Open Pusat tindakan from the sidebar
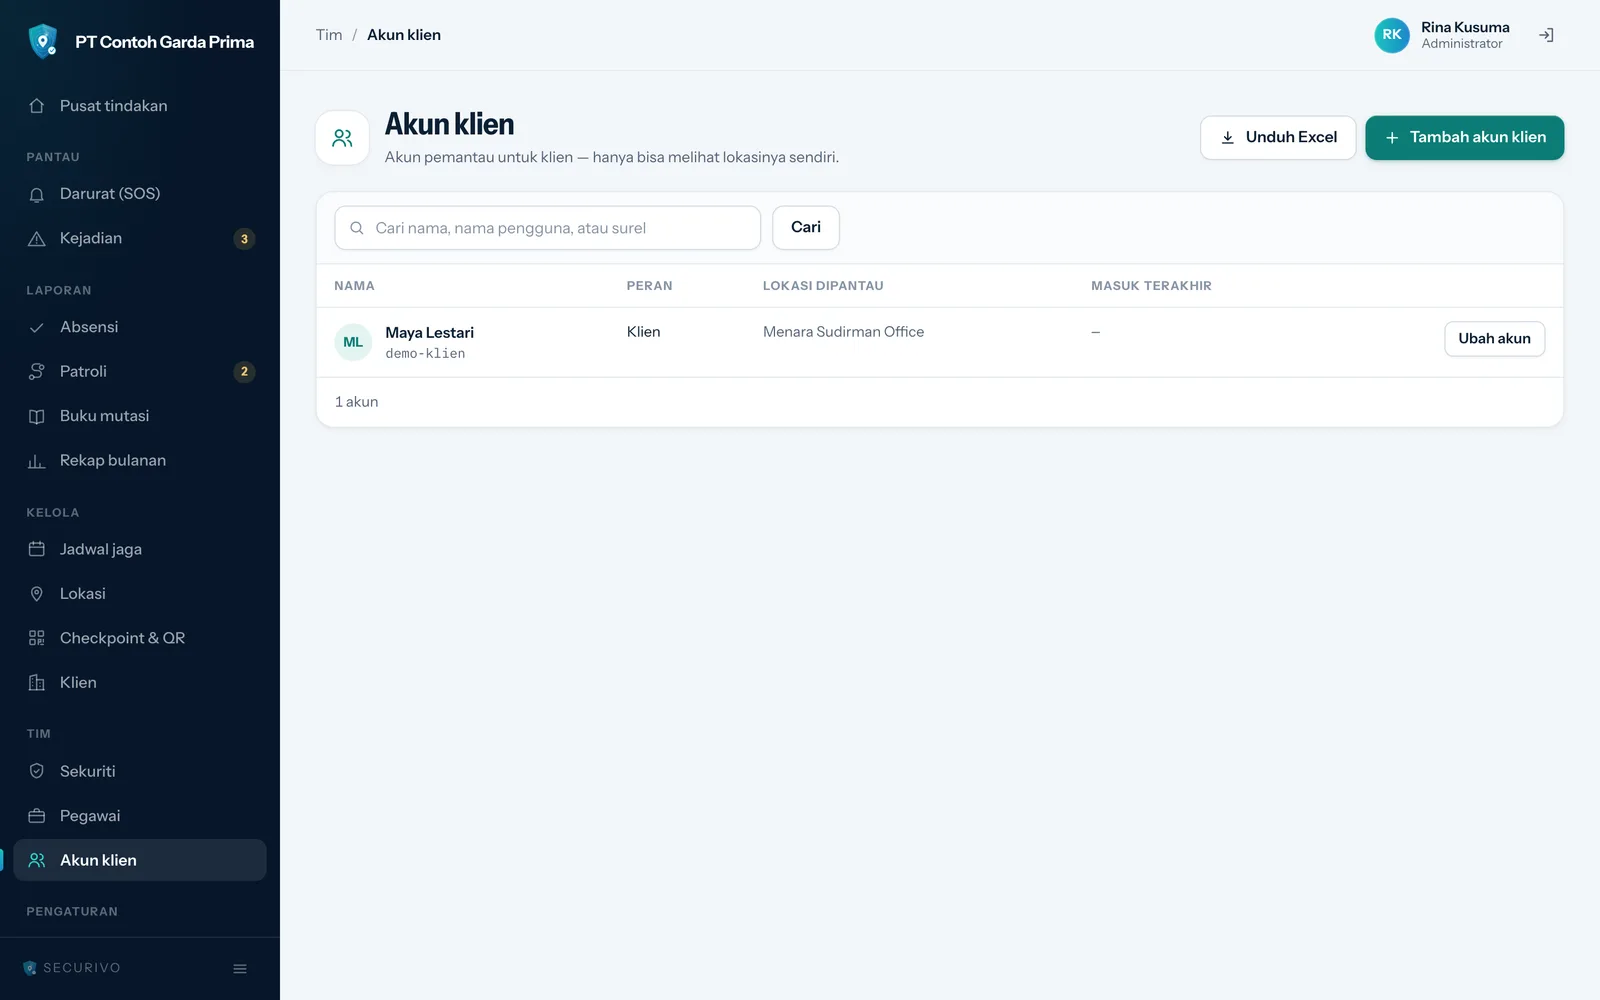 pyautogui.click(x=140, y=106)
